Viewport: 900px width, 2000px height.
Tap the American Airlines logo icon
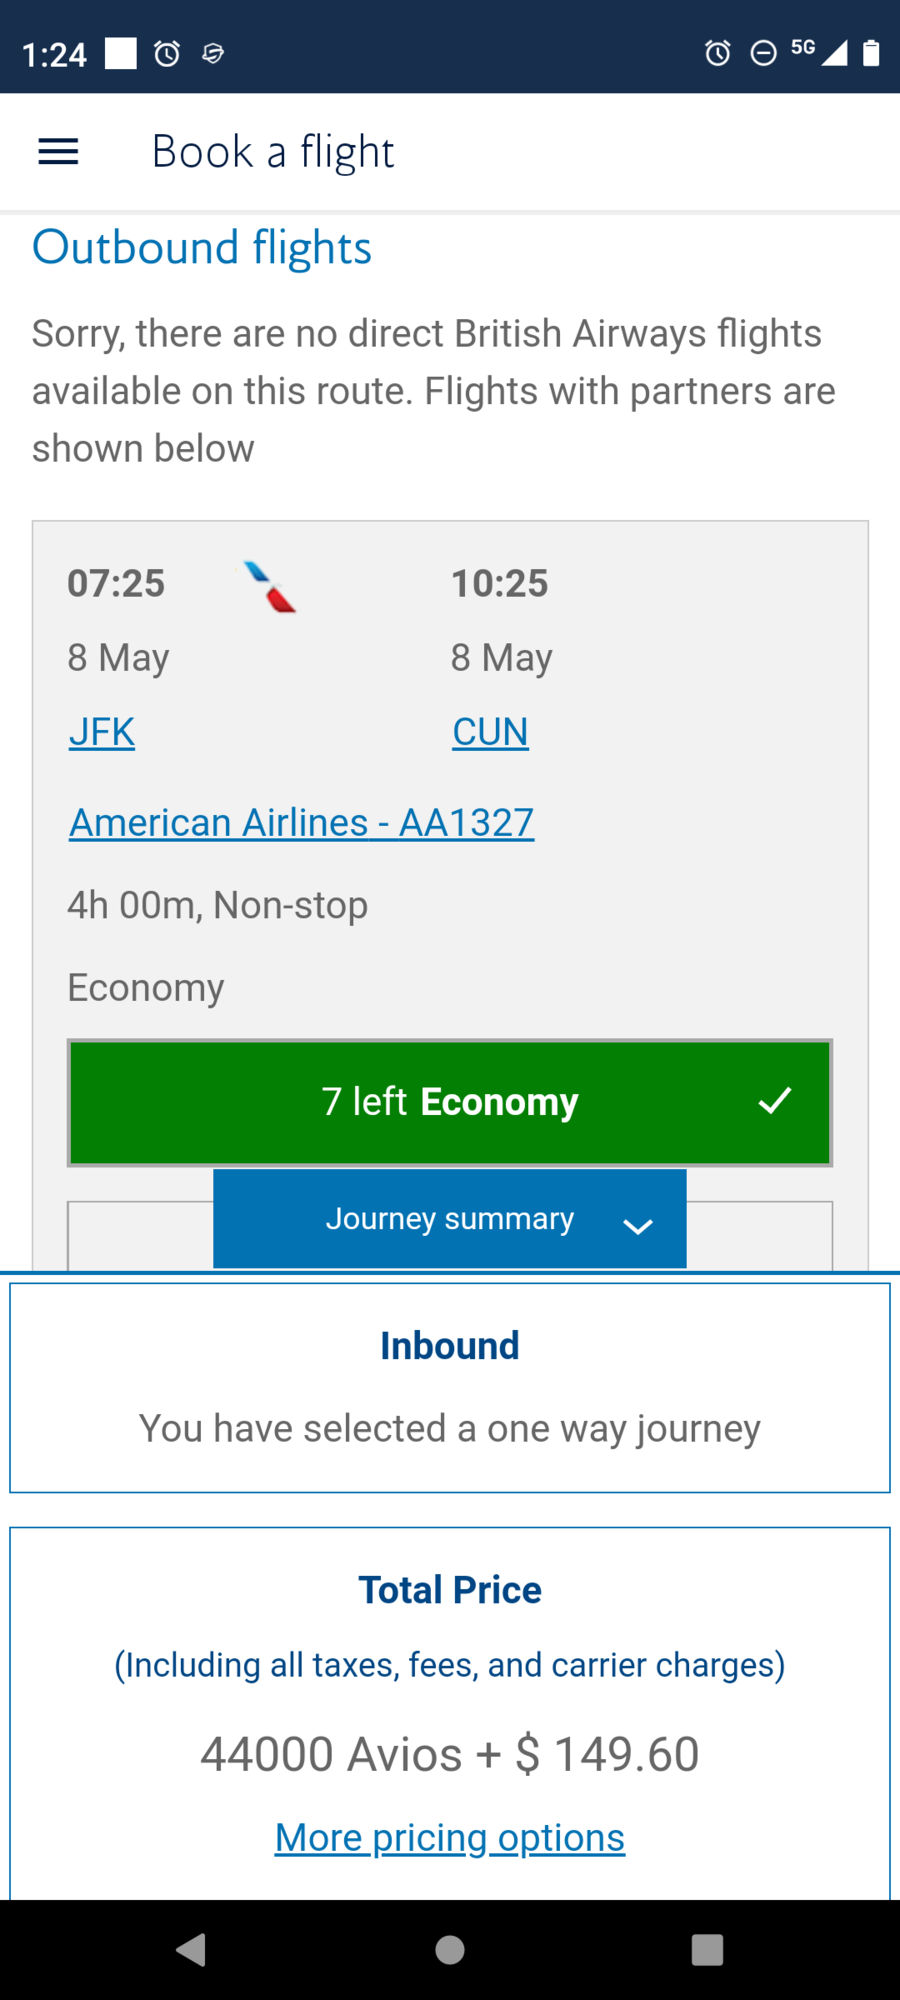tap(270, 586)
